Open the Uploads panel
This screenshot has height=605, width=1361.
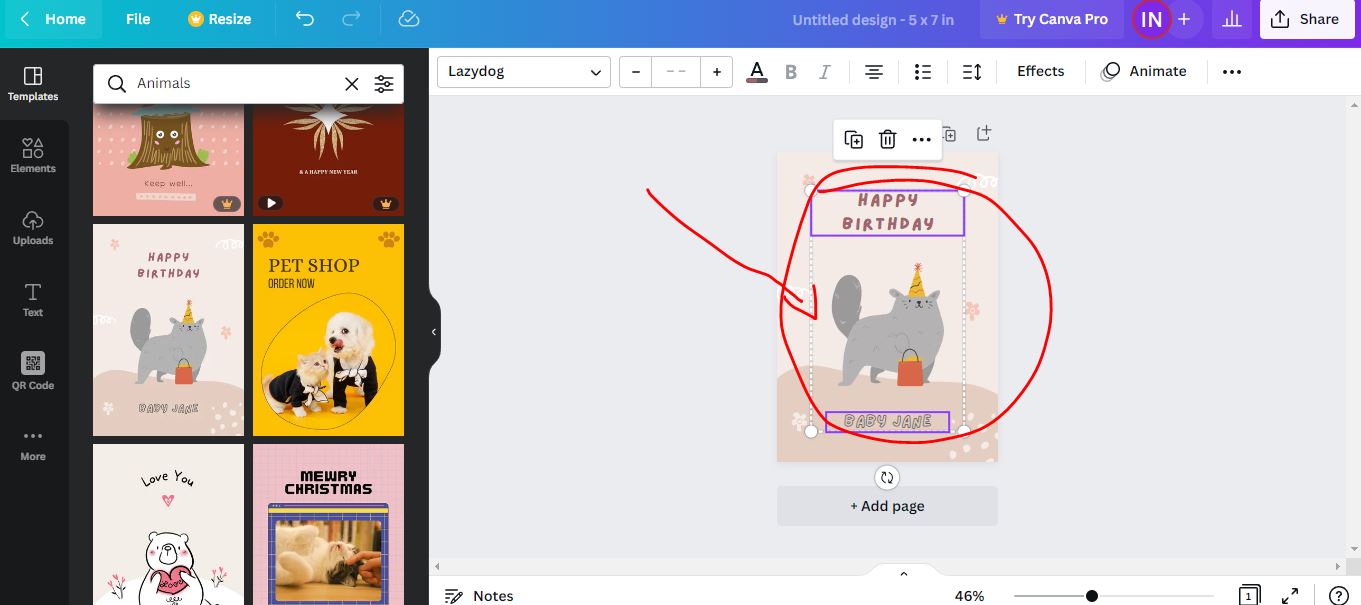(x=33, y=227)
